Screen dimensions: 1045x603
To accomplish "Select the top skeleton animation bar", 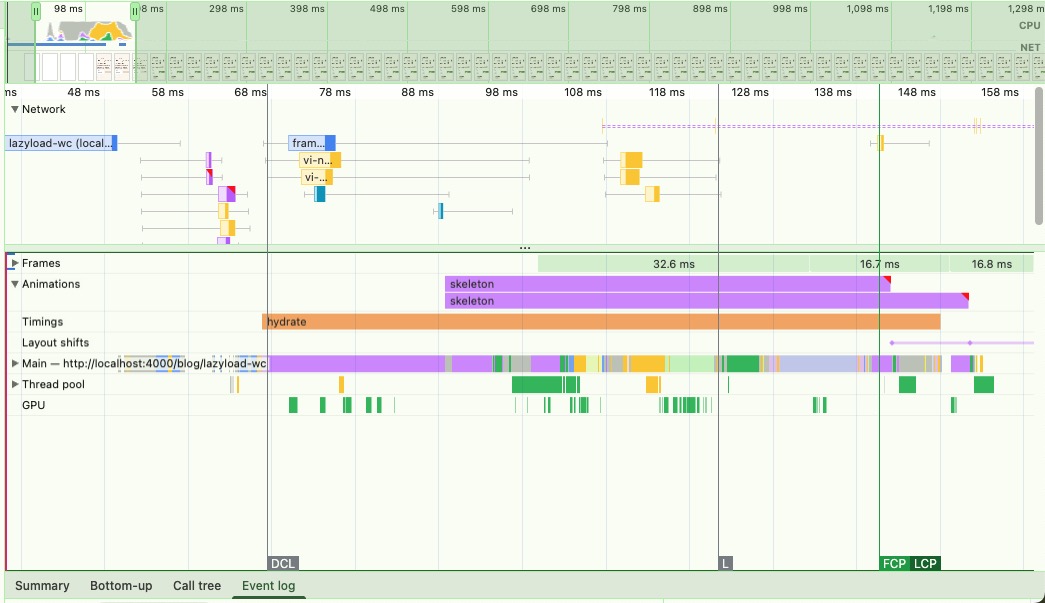I will (x=665, y=284).
